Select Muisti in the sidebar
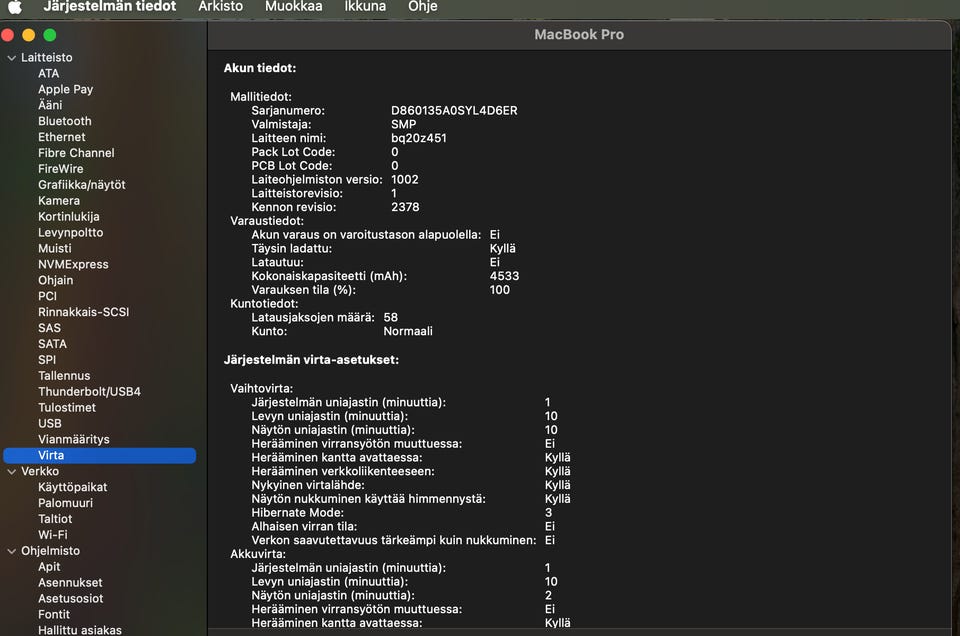Screen dimensions: 960x636 click(54, 249)
